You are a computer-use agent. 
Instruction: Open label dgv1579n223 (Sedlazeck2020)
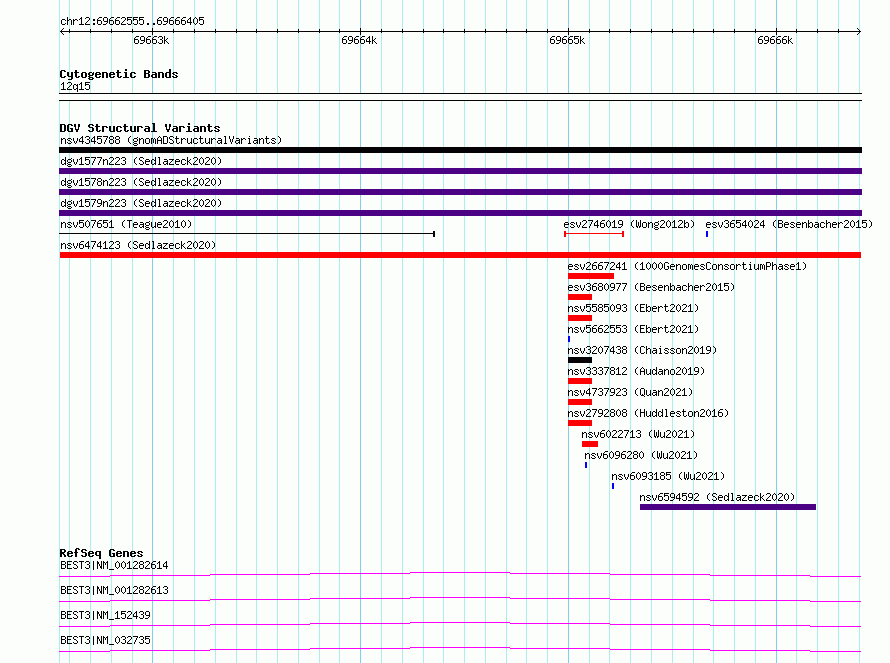click(x=141, y=203)
